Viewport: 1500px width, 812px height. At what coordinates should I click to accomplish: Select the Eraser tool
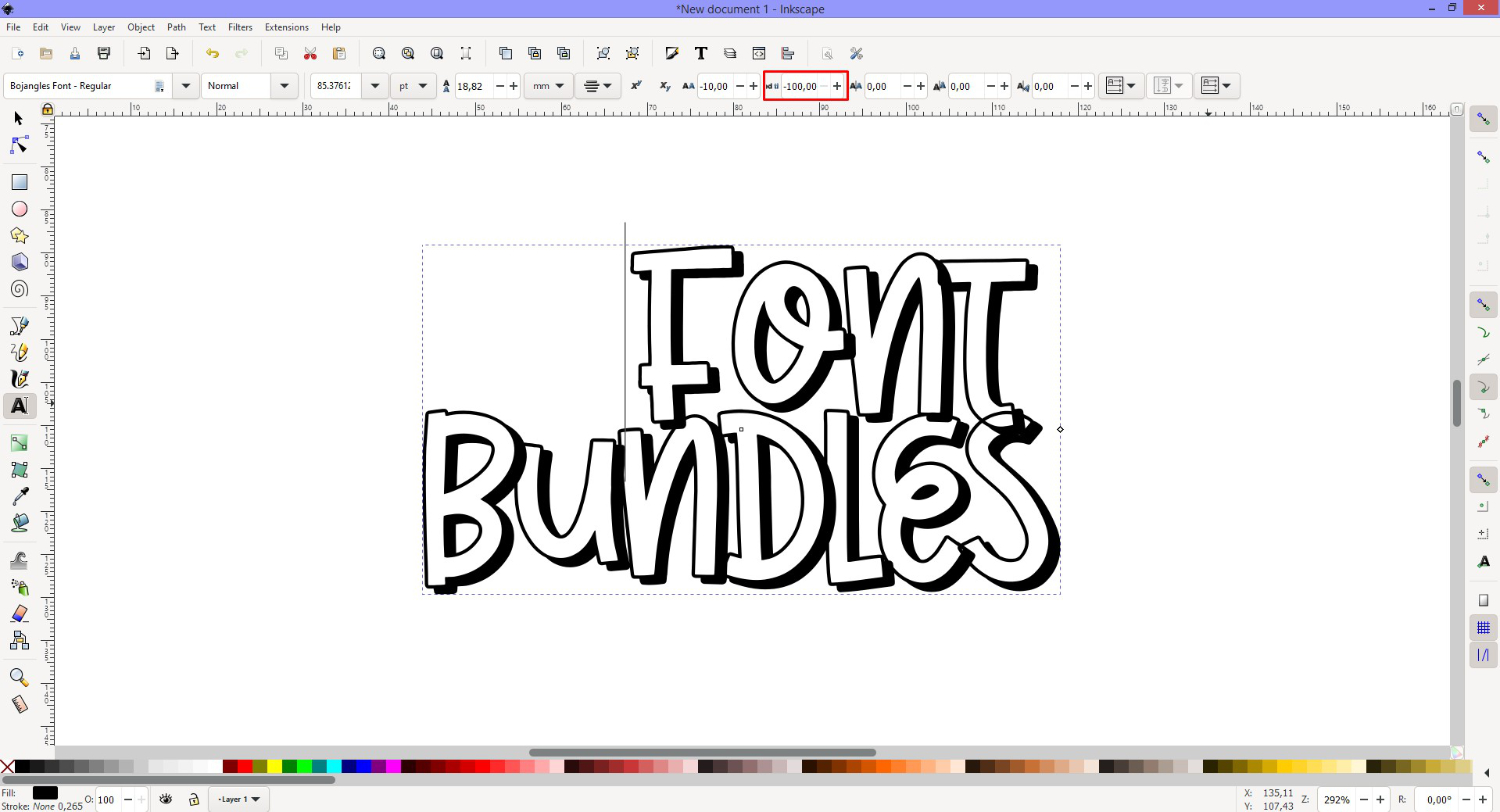point(19,613)
